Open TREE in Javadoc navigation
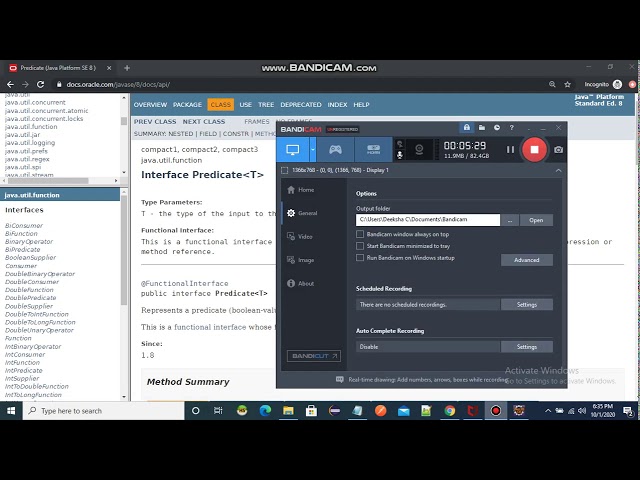 [266, 105]
